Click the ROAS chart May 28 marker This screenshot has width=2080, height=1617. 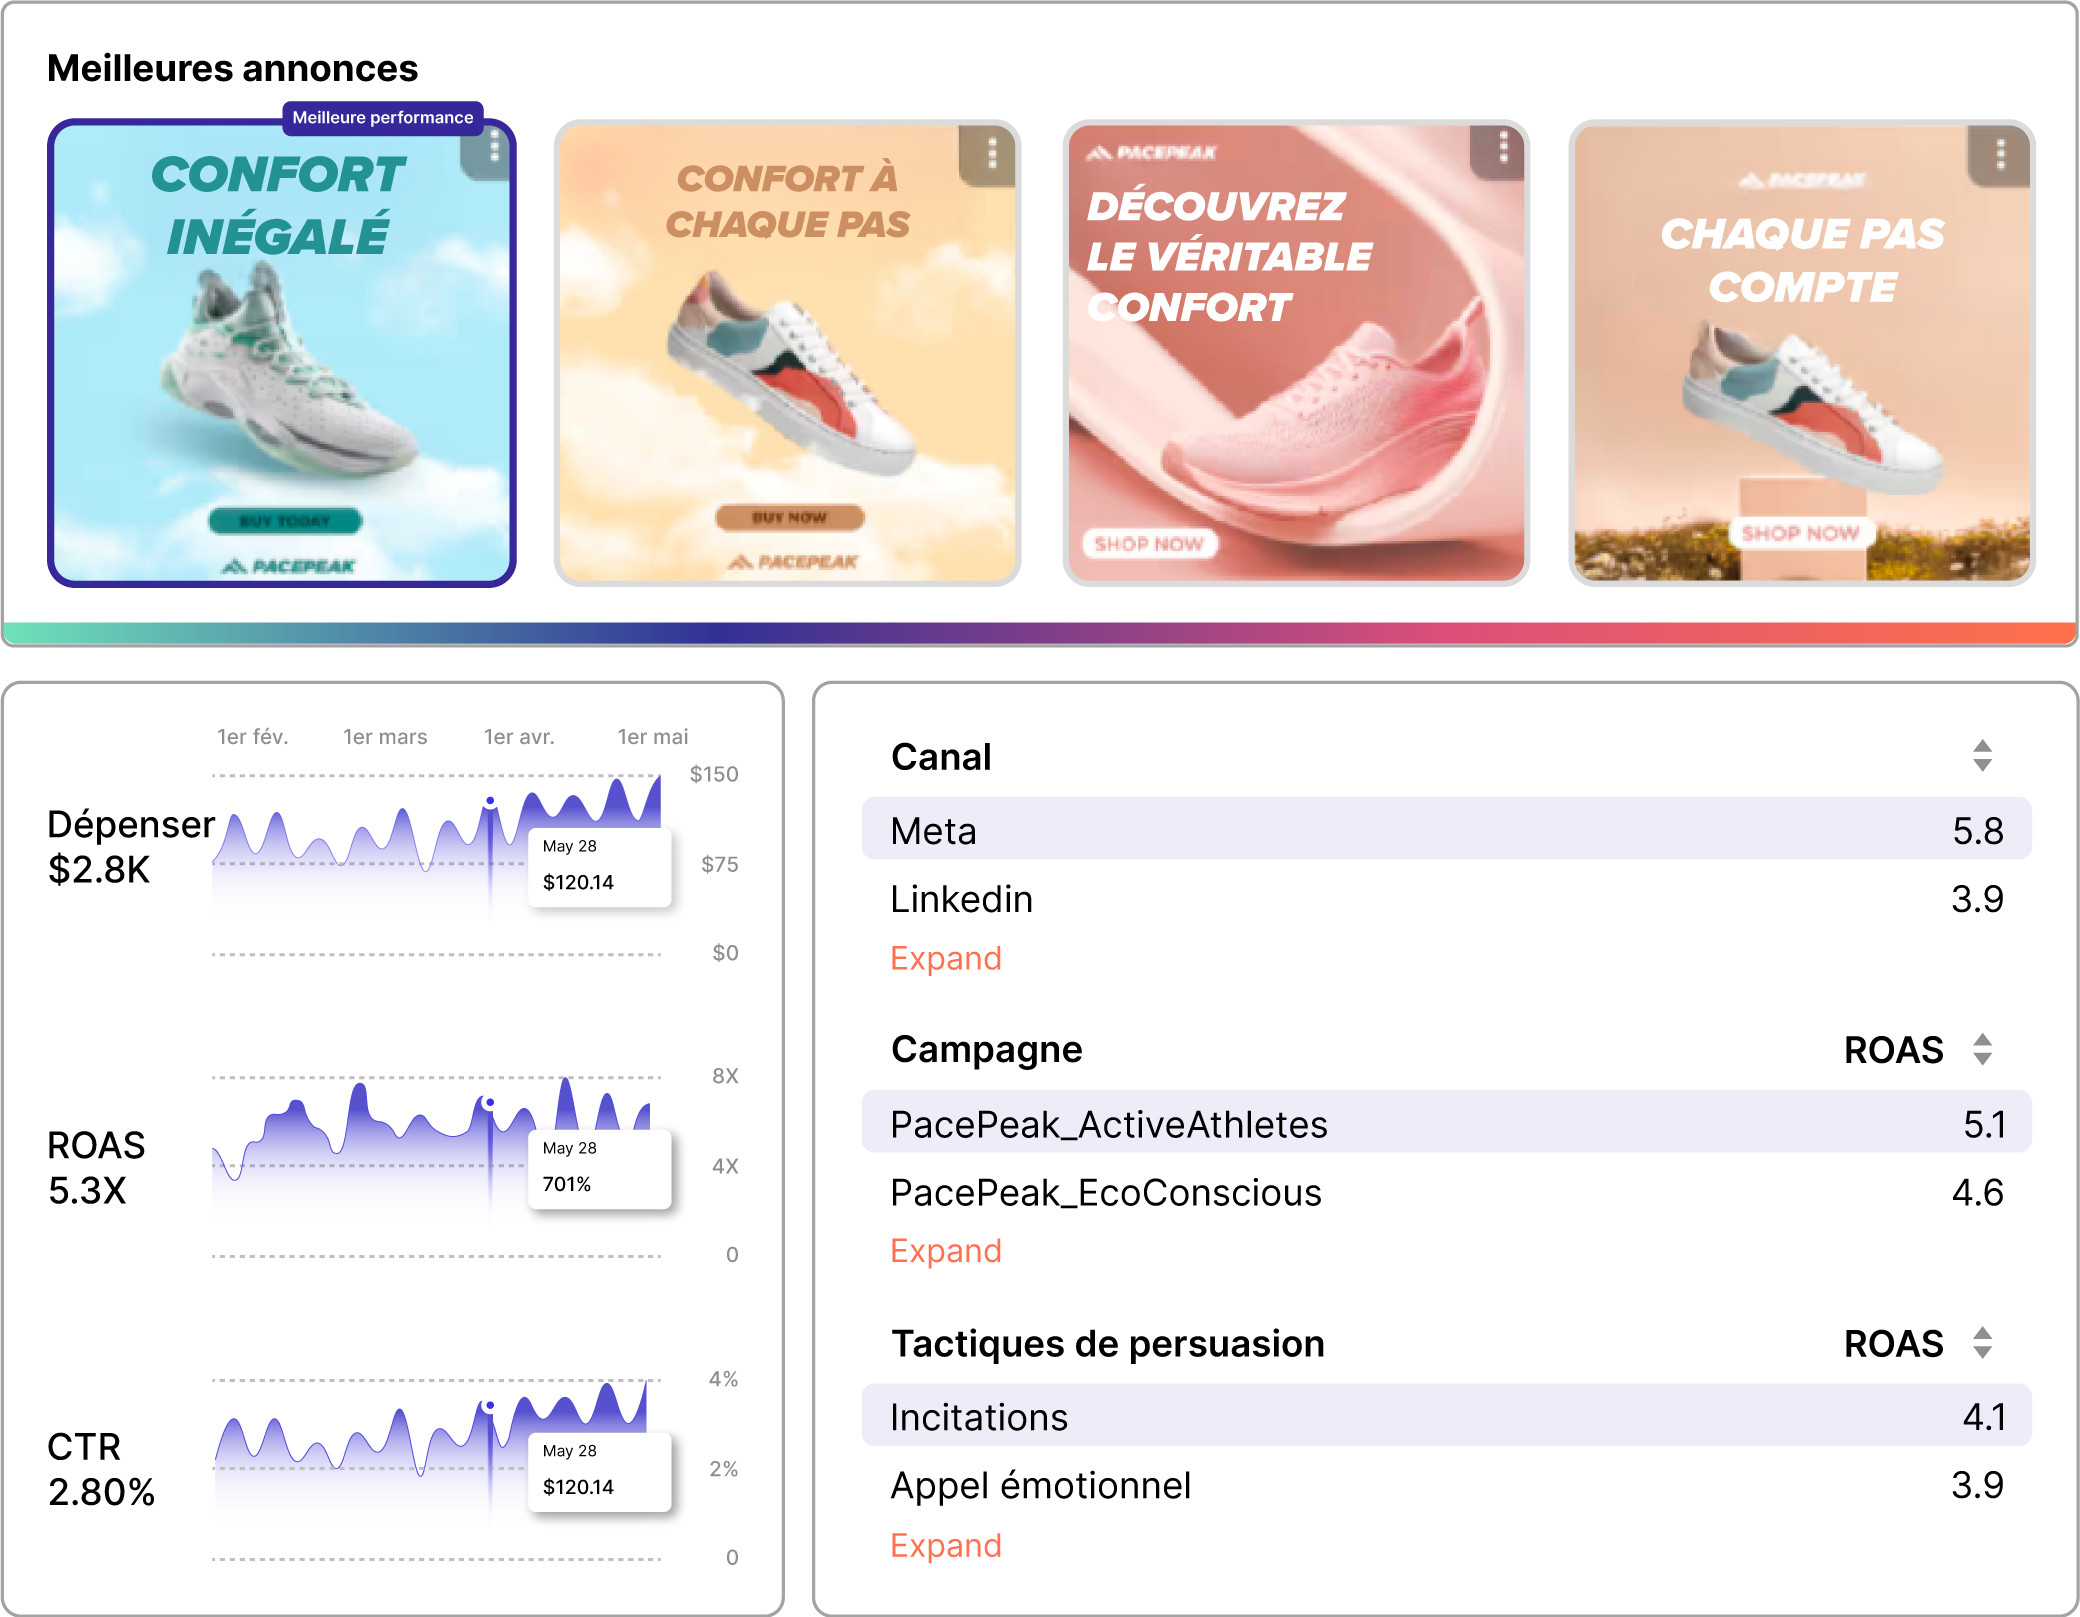(490, 1104)
